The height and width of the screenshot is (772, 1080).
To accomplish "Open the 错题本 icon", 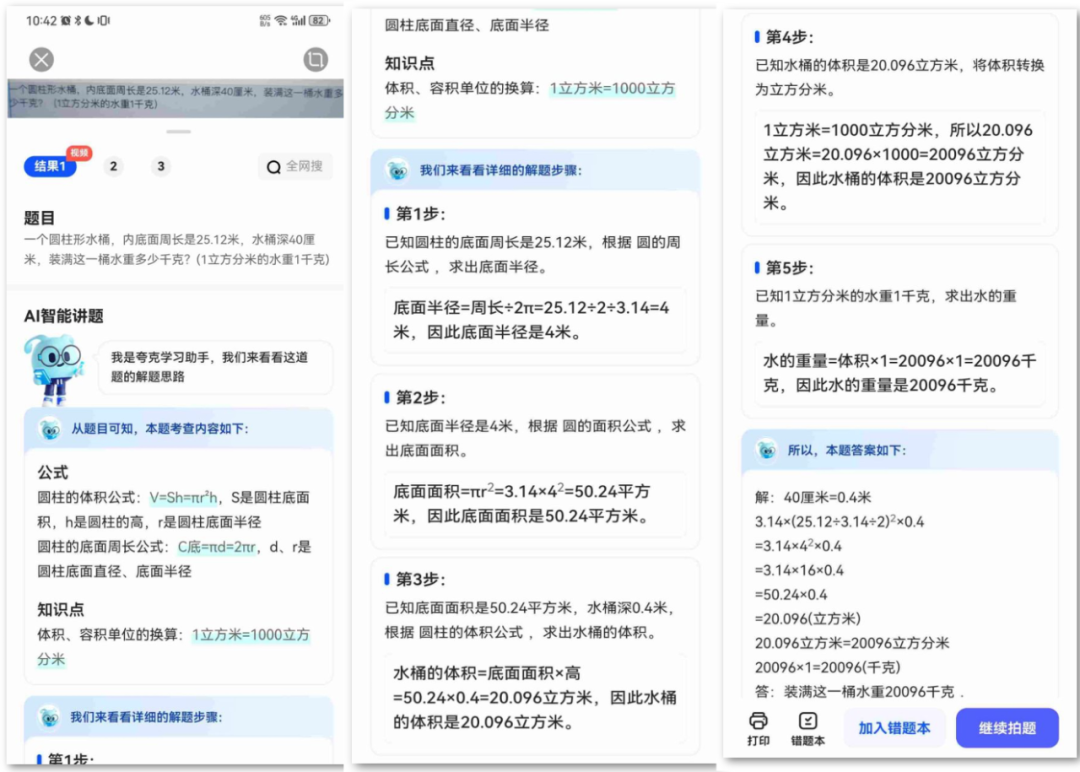I will (x=807, y=729).
